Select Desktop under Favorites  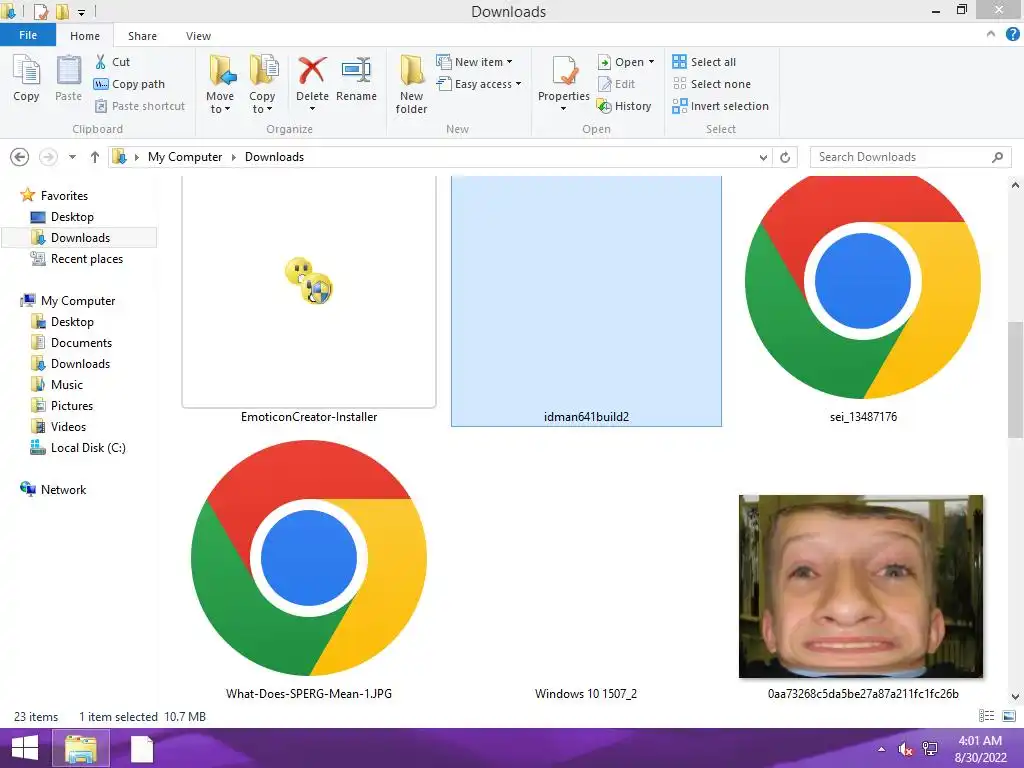[63, 217]
